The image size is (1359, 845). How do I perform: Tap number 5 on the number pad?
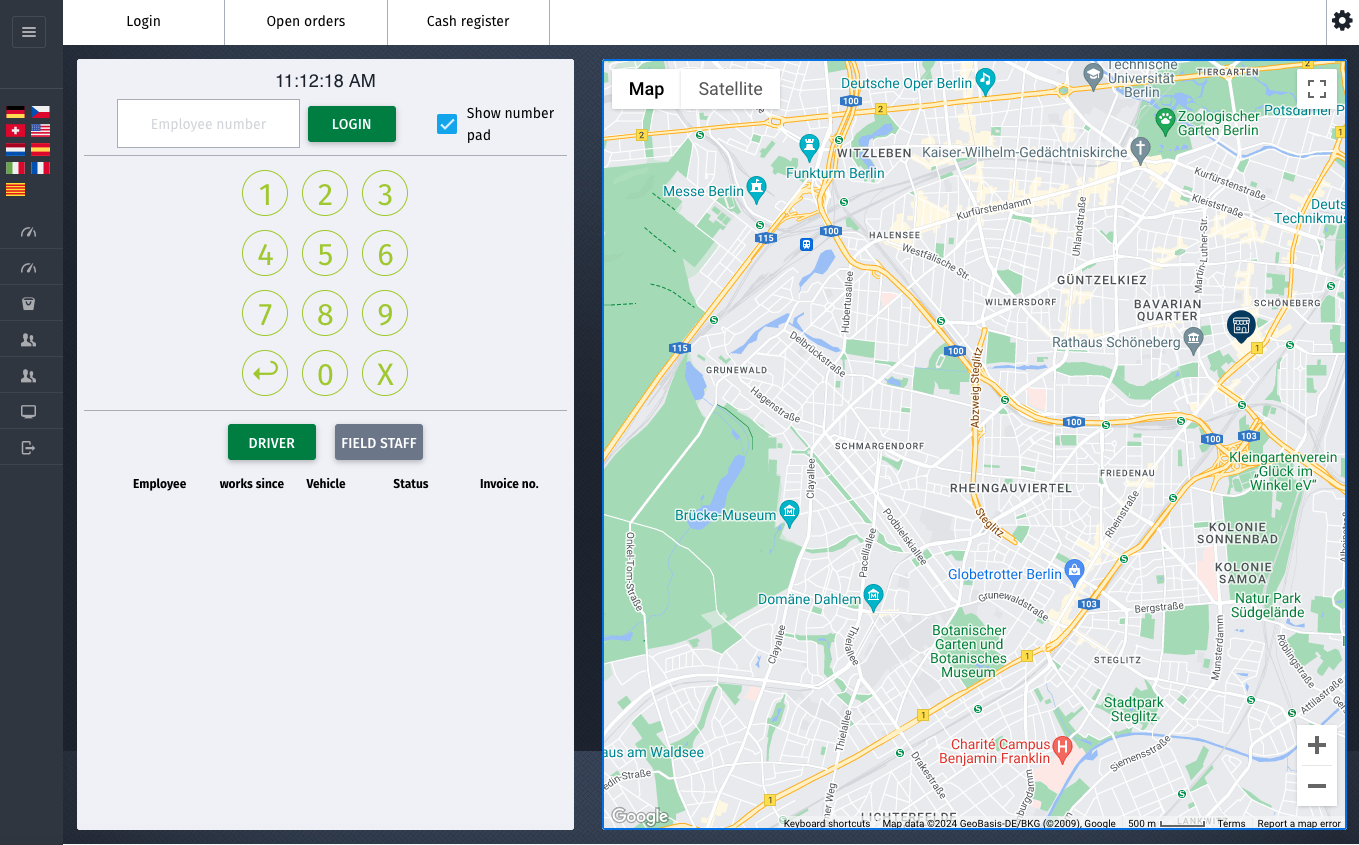coord(325,254)
